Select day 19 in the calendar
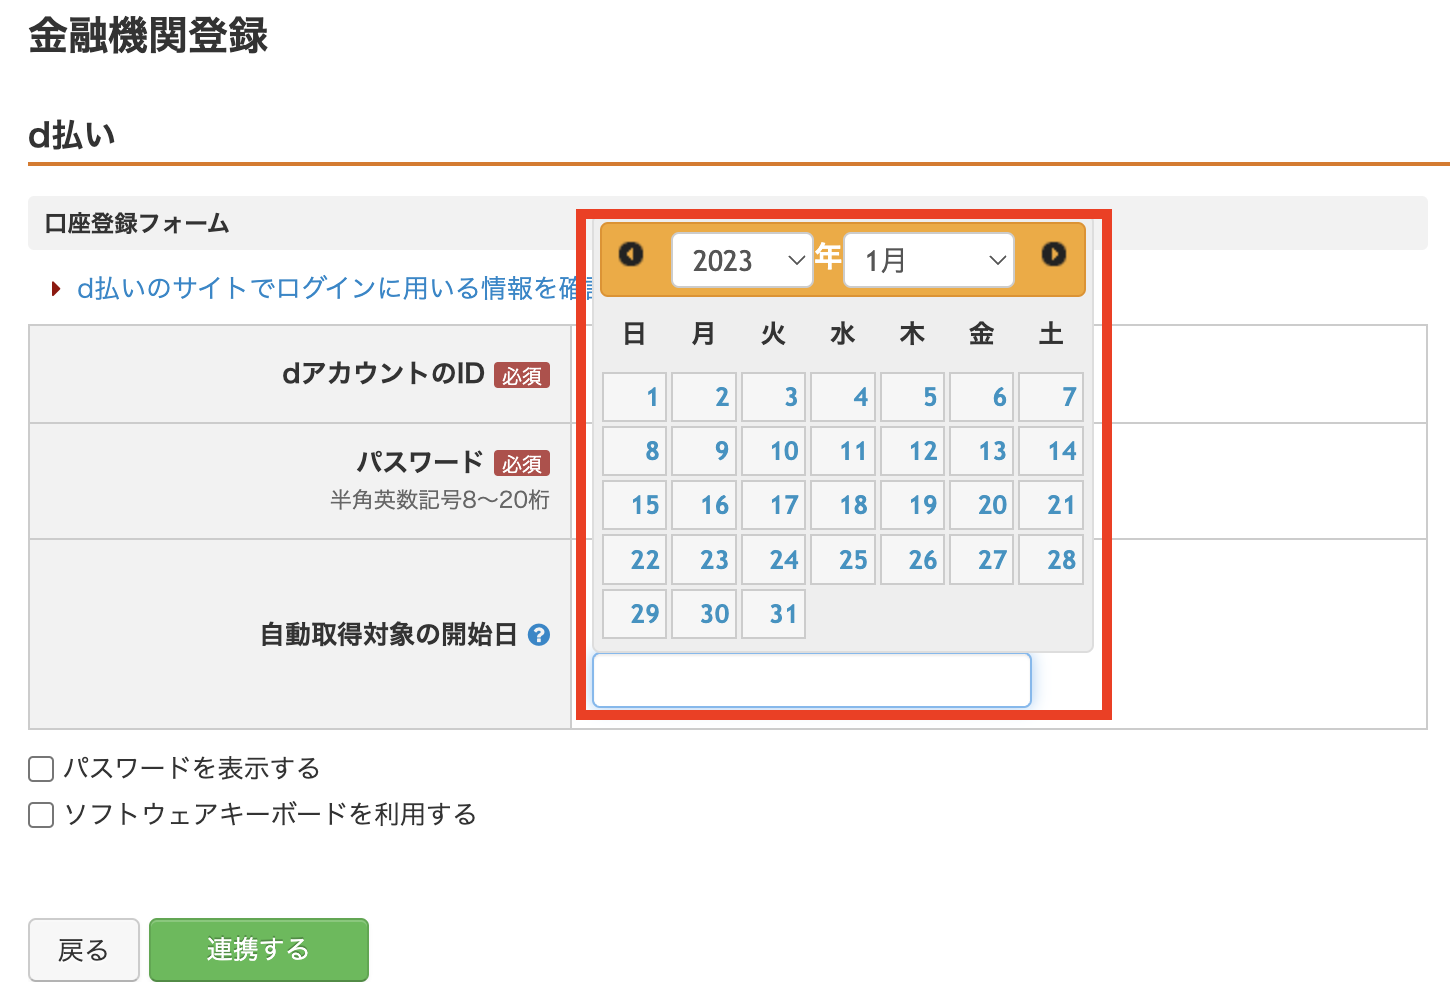 [x=913, y=505]
